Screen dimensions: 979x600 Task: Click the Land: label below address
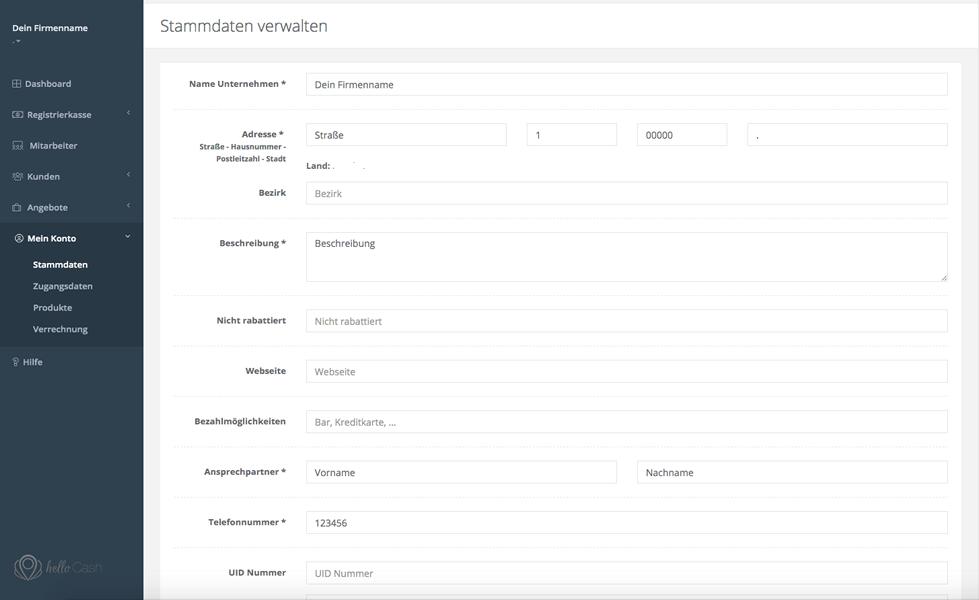(x=318, y=166)
